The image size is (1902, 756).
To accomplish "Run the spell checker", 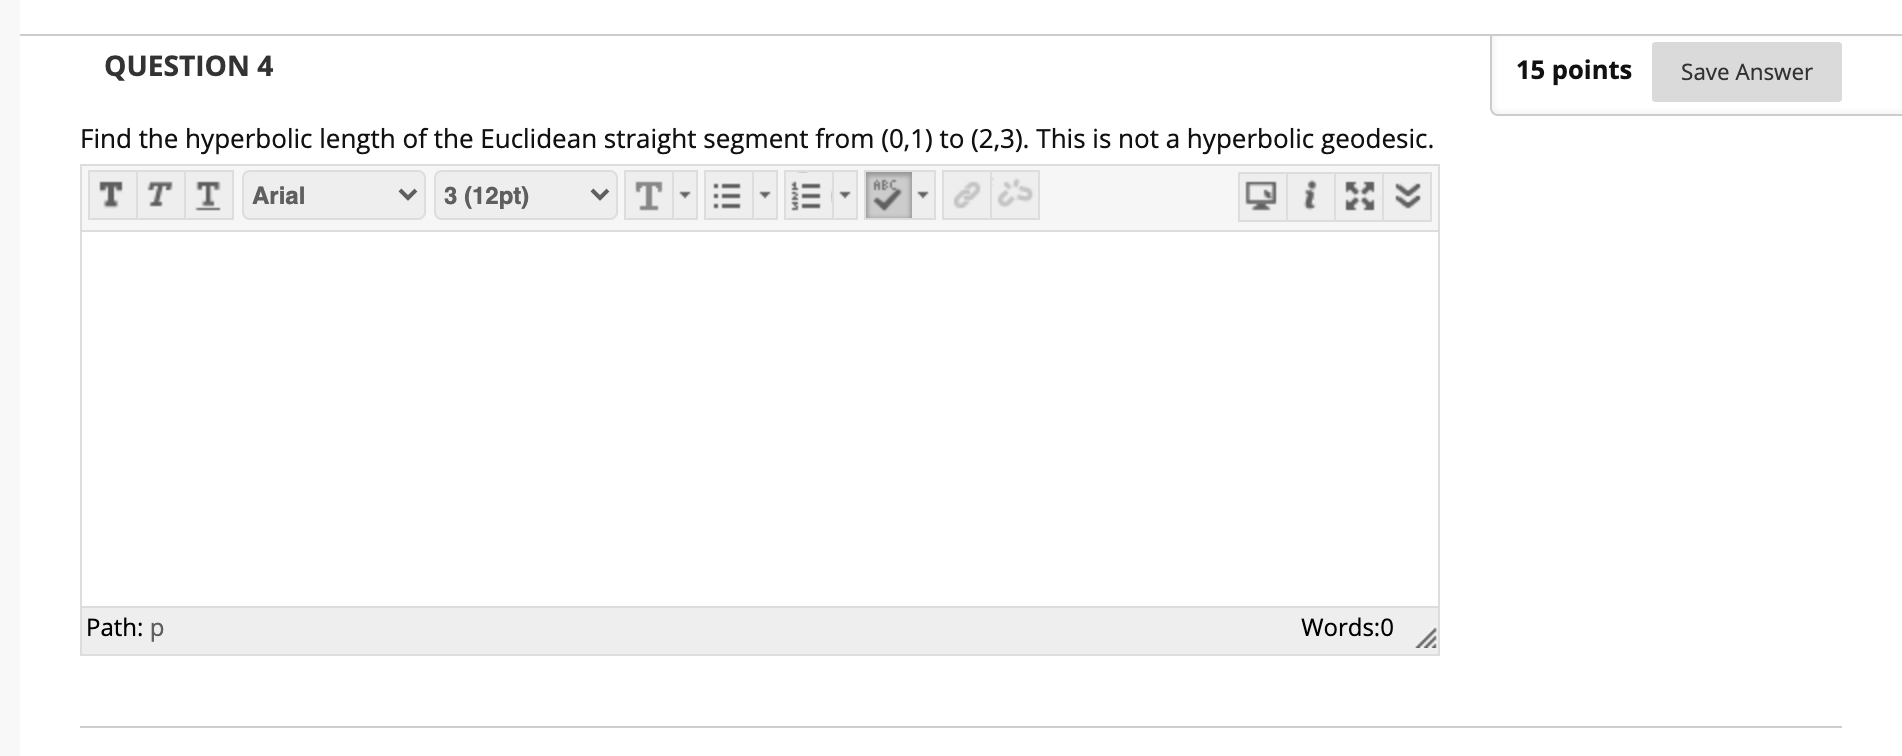I will click(x=888, y=195).
